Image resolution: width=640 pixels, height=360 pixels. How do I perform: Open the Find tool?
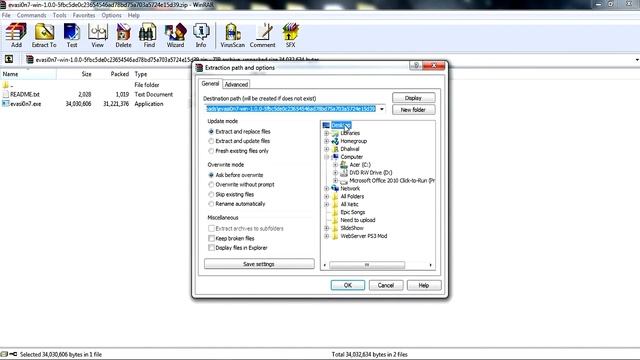149,35
